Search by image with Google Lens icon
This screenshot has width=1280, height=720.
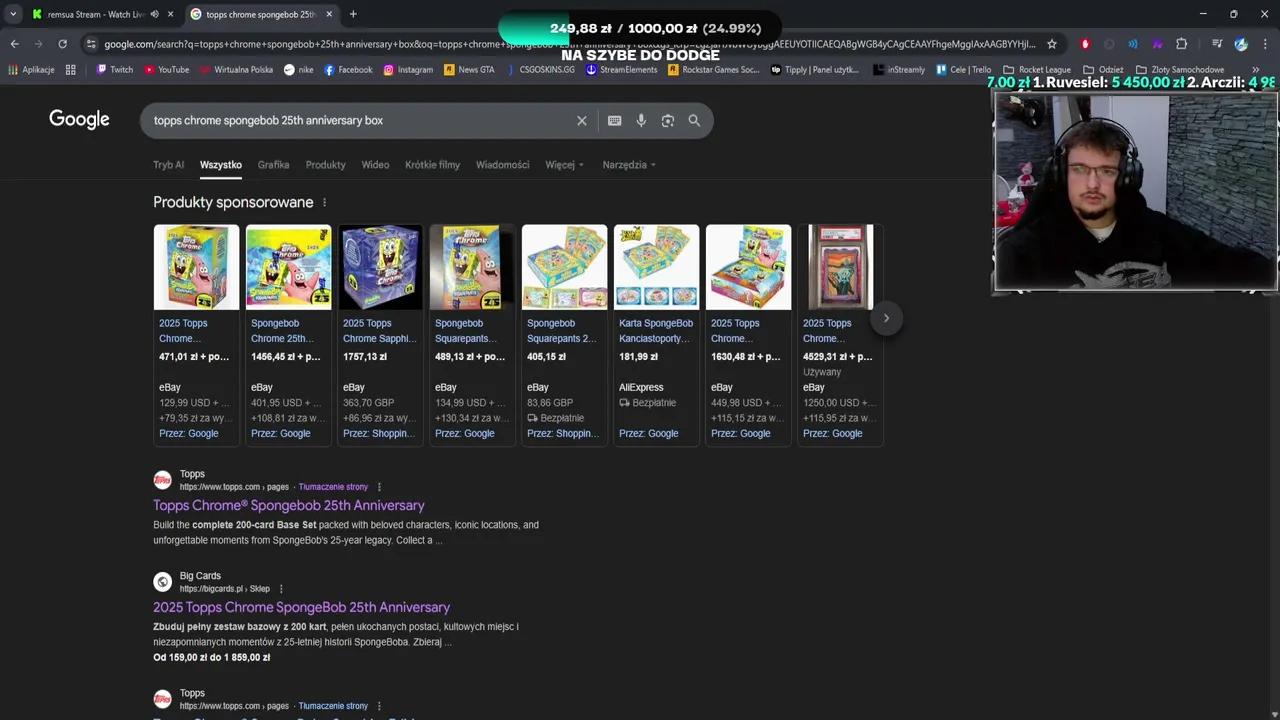pos(668,120)
